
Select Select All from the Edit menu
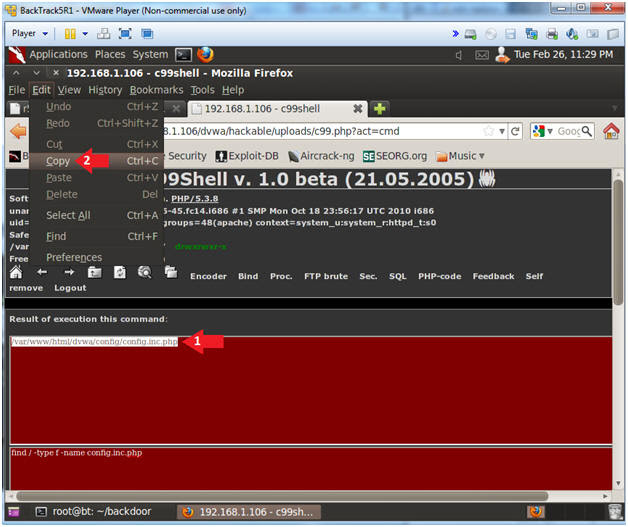coord(97,215)
